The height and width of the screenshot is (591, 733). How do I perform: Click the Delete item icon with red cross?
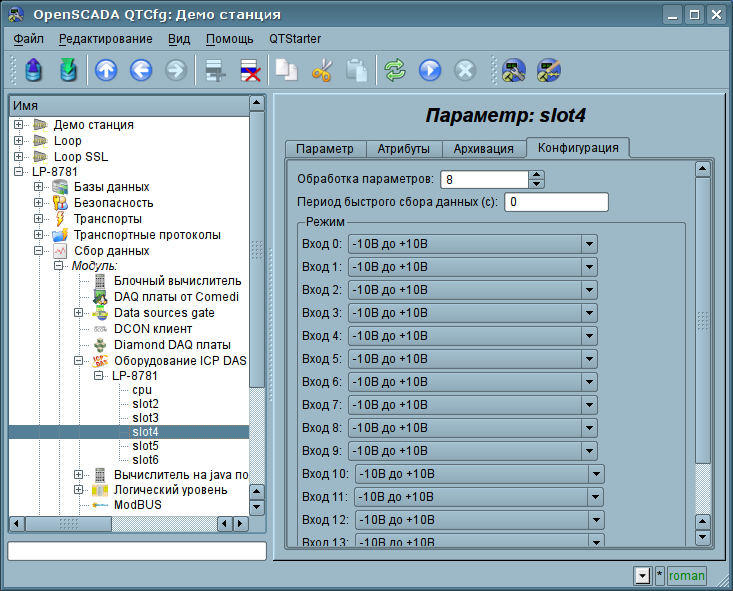point(249,70)
